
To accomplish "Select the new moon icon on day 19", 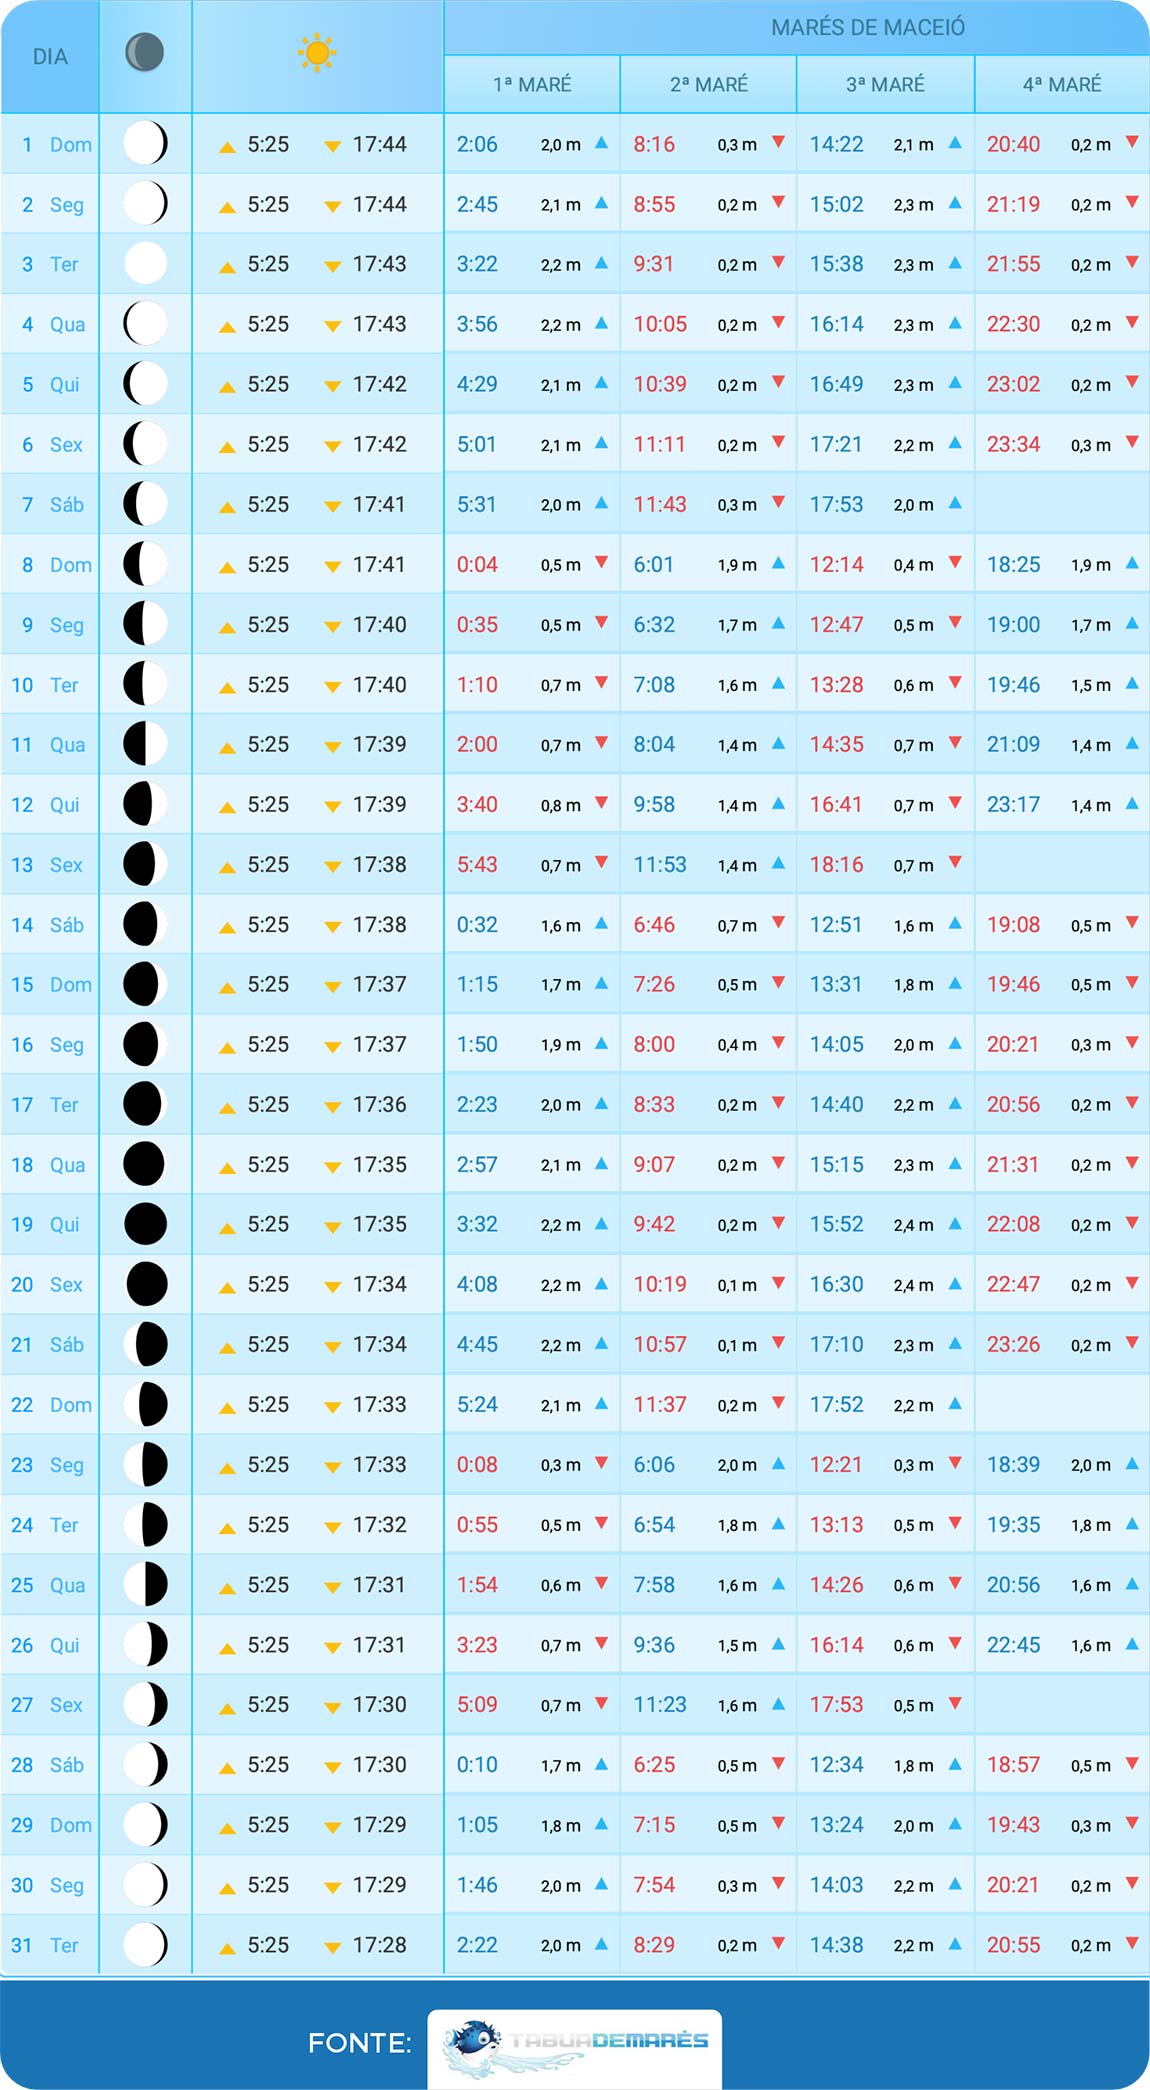I will pyautogui.click(x=145, y=1224).
